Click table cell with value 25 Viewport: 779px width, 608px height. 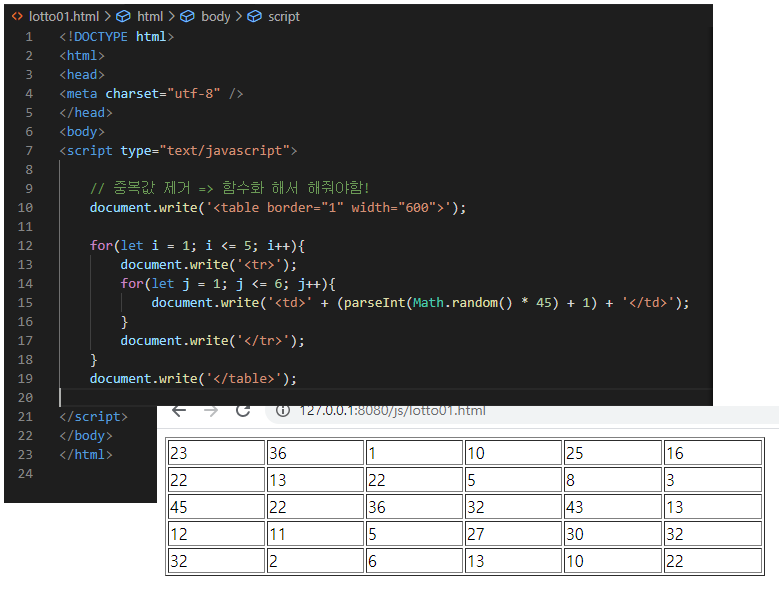(x=613, y=453)
